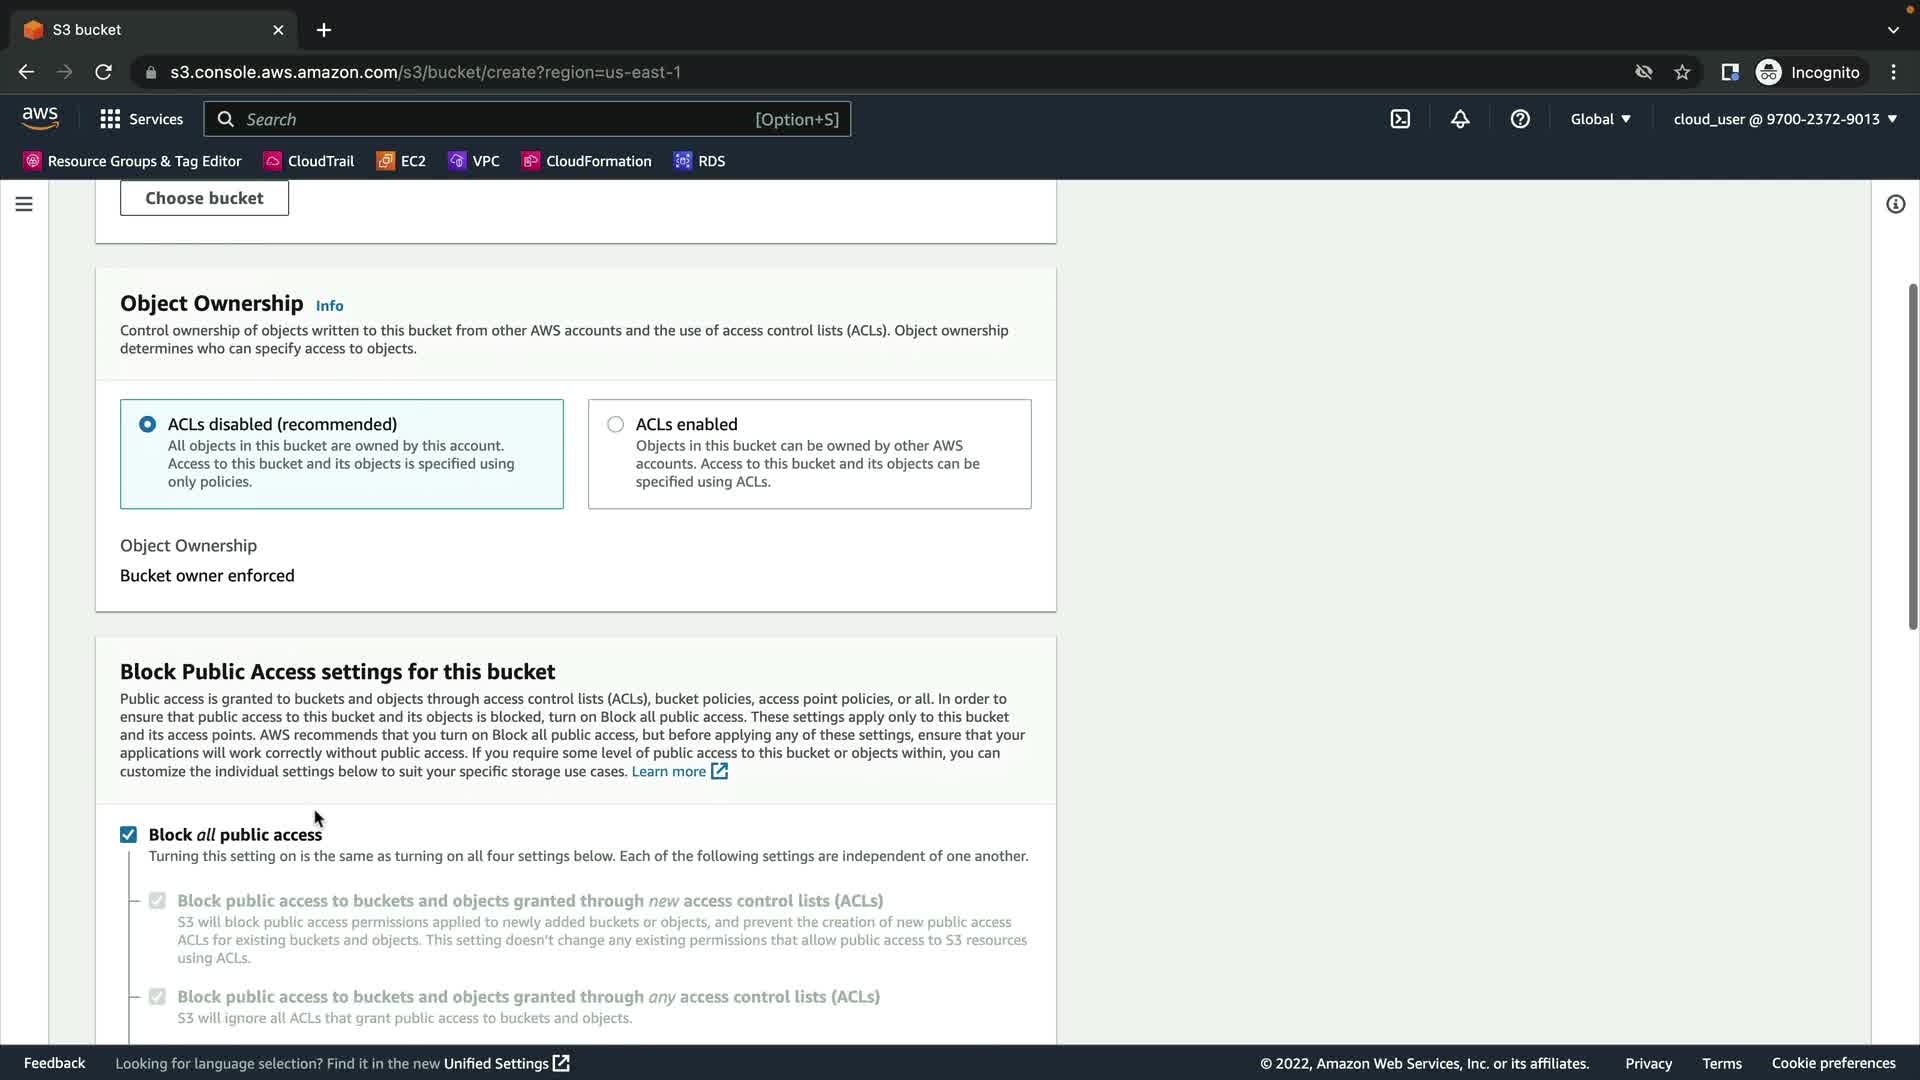This screenshot has height=1080, width=1920.
Task: Open the Services menu grid
Action: pos(141,119)
